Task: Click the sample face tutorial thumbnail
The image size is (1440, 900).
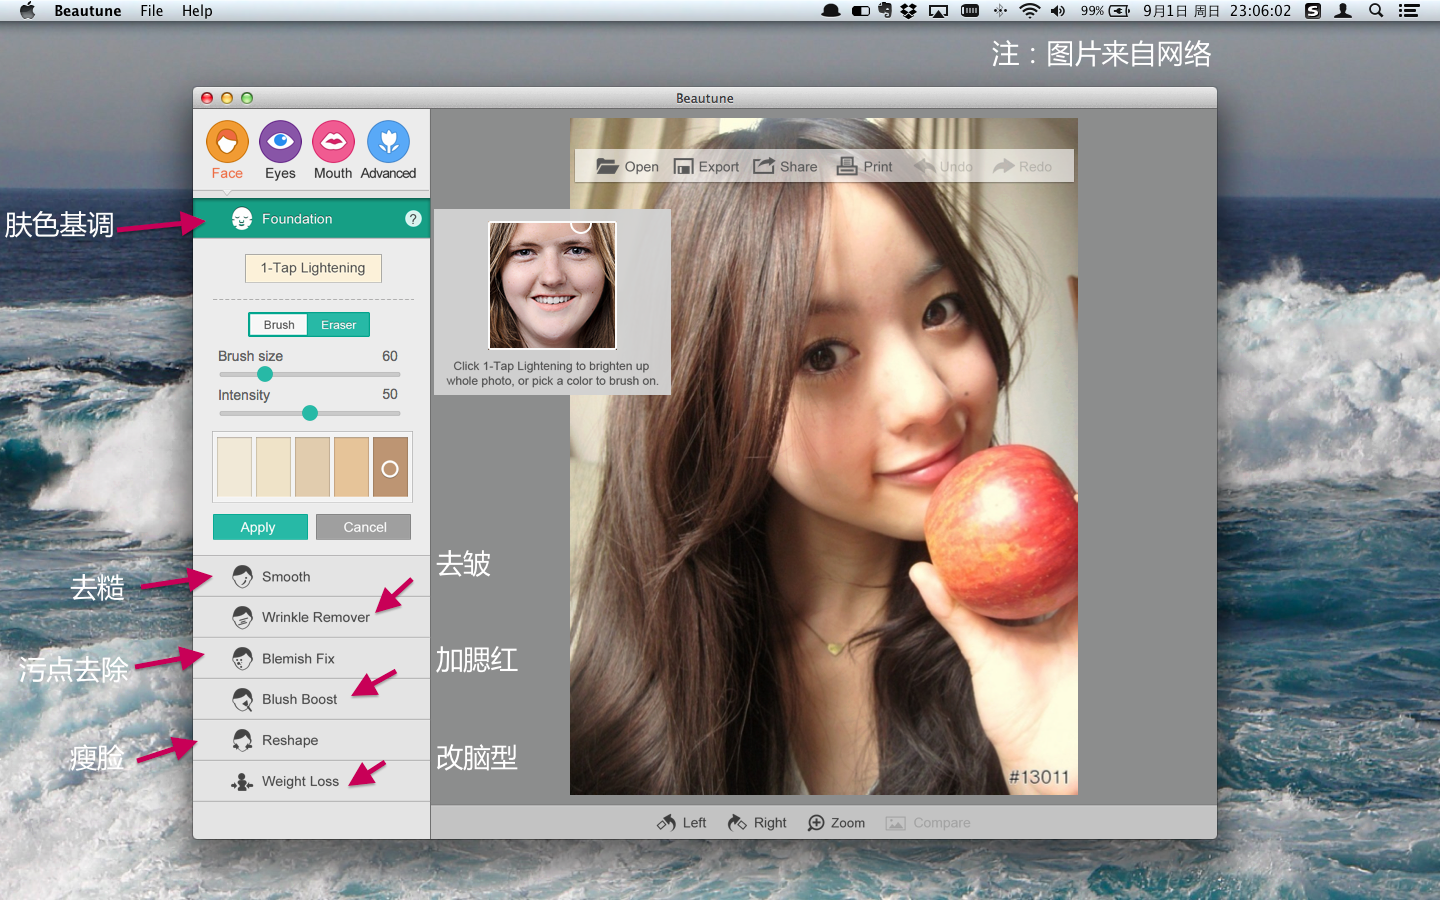Action: pos(552,285)
